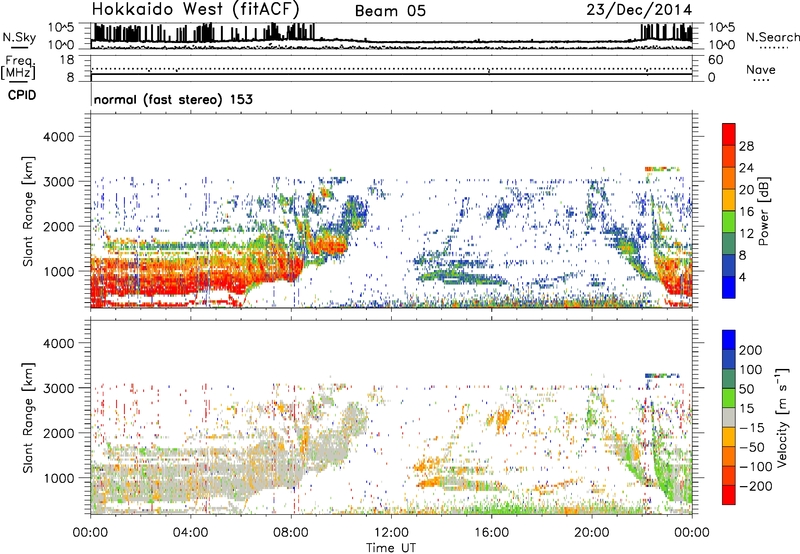
Task: Click the 'Freq. [MHz]' axis label
Action: pyautogui.click(x=18, y=68)
